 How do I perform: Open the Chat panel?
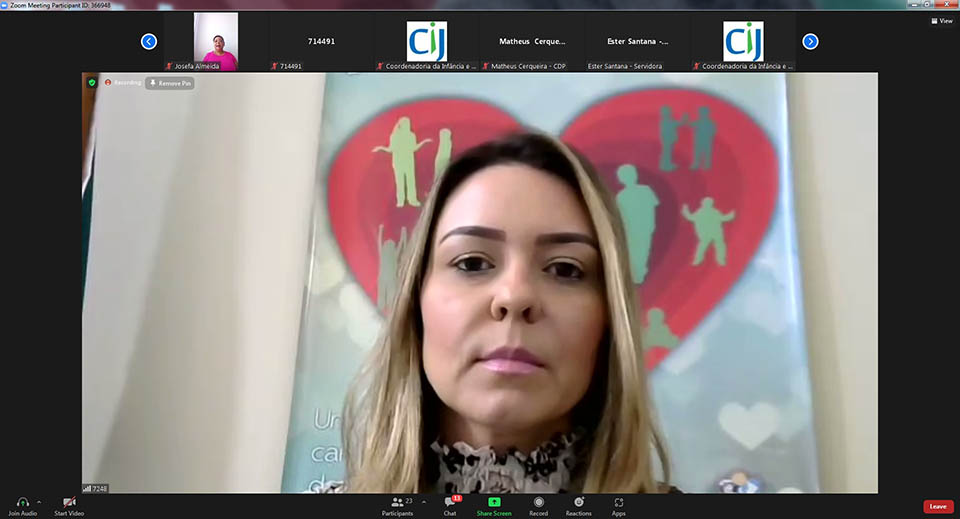click(x=450, y=503)
